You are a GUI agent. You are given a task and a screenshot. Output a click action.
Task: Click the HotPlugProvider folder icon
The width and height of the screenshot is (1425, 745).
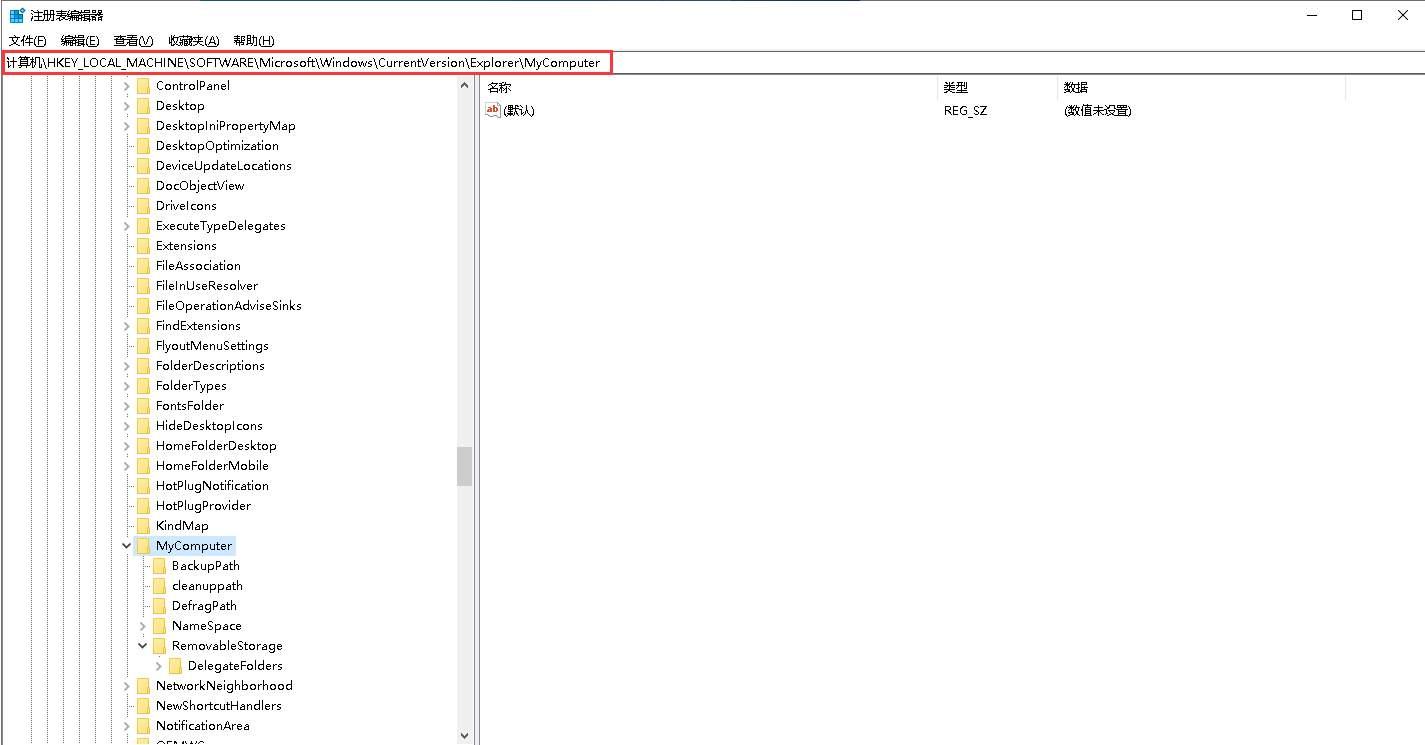tap(143, 506)
